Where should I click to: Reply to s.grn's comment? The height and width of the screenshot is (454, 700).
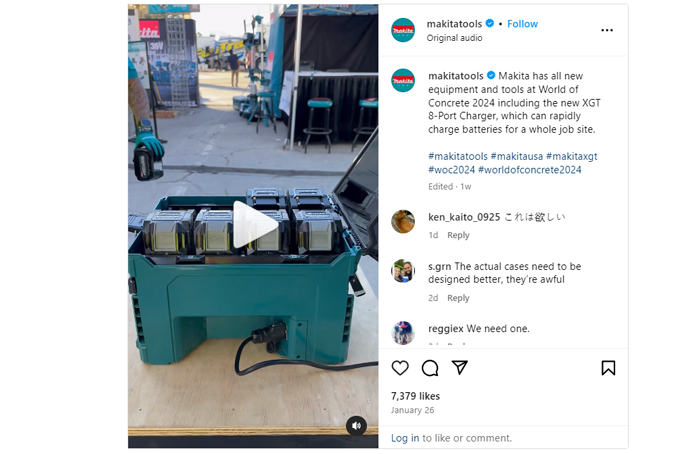(458, 298)
